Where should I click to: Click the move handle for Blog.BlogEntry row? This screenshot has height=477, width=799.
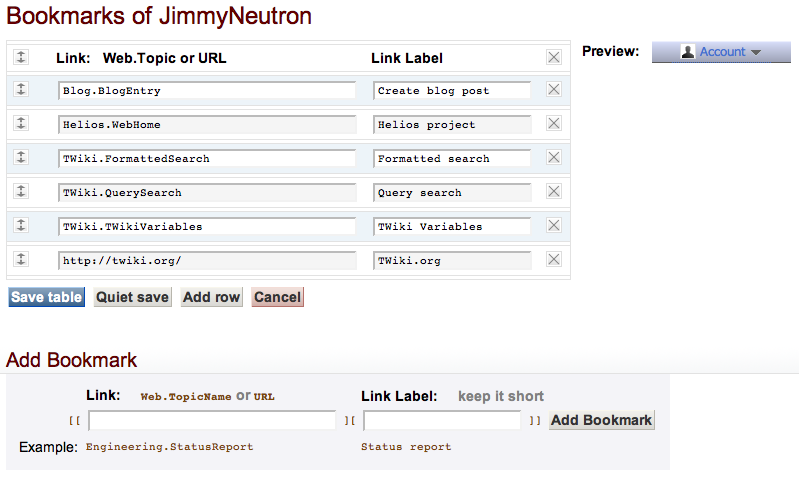[x=20, y=90]
